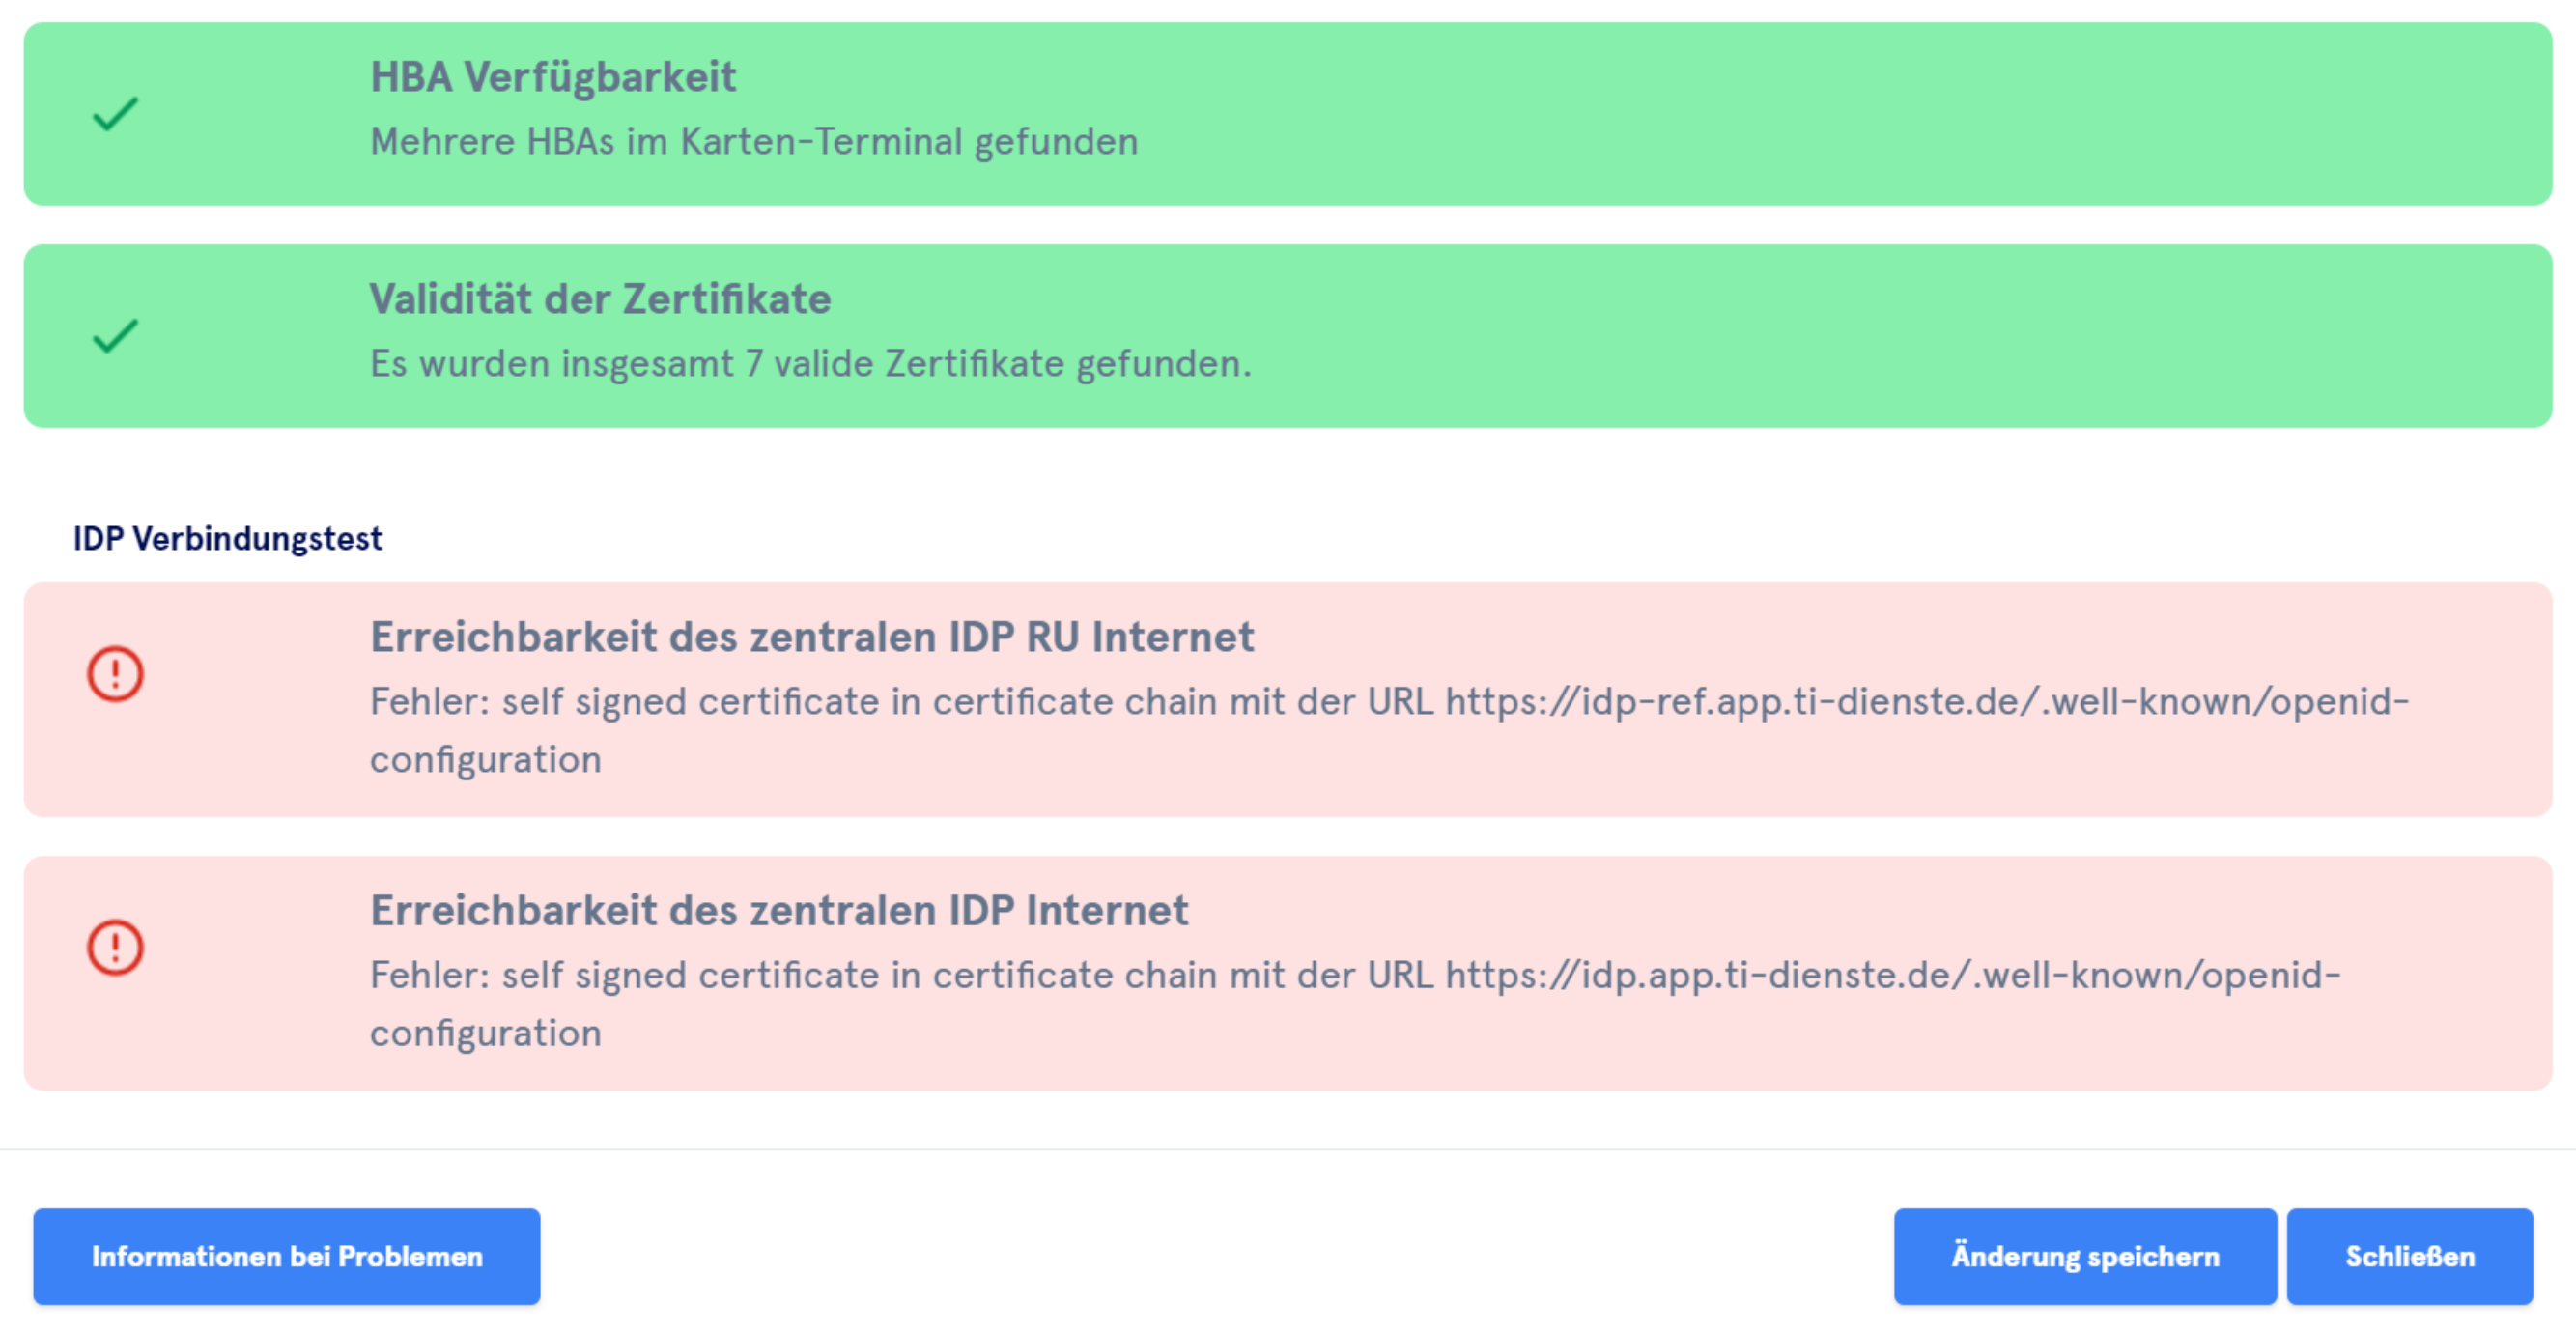Click the idp-ref.app.ti-dienste.de URL
This screenshot has width=2576, height=1332.
pos(1926,702)
